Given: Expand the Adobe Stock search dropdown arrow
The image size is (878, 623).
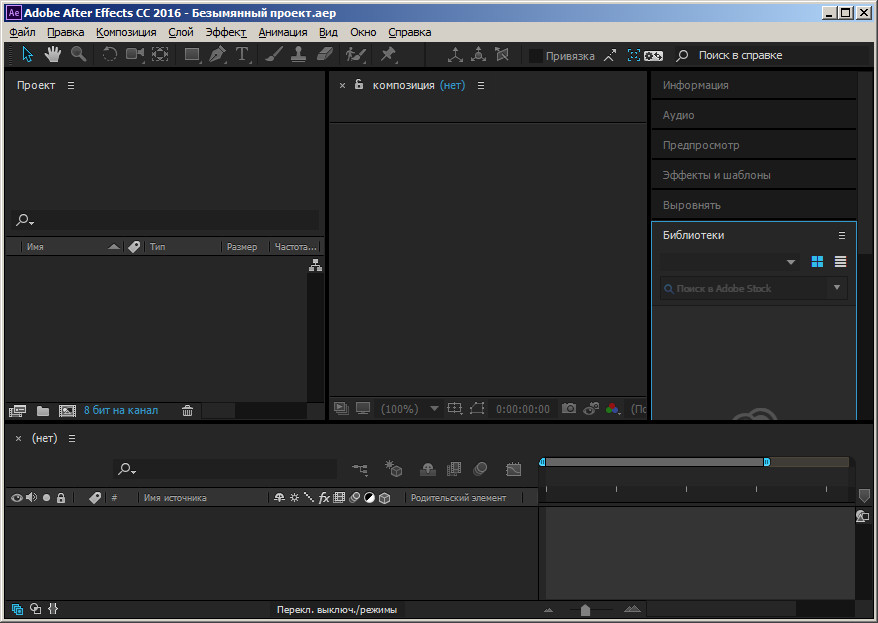Looking at the screenshot, I should click(837, 288).
